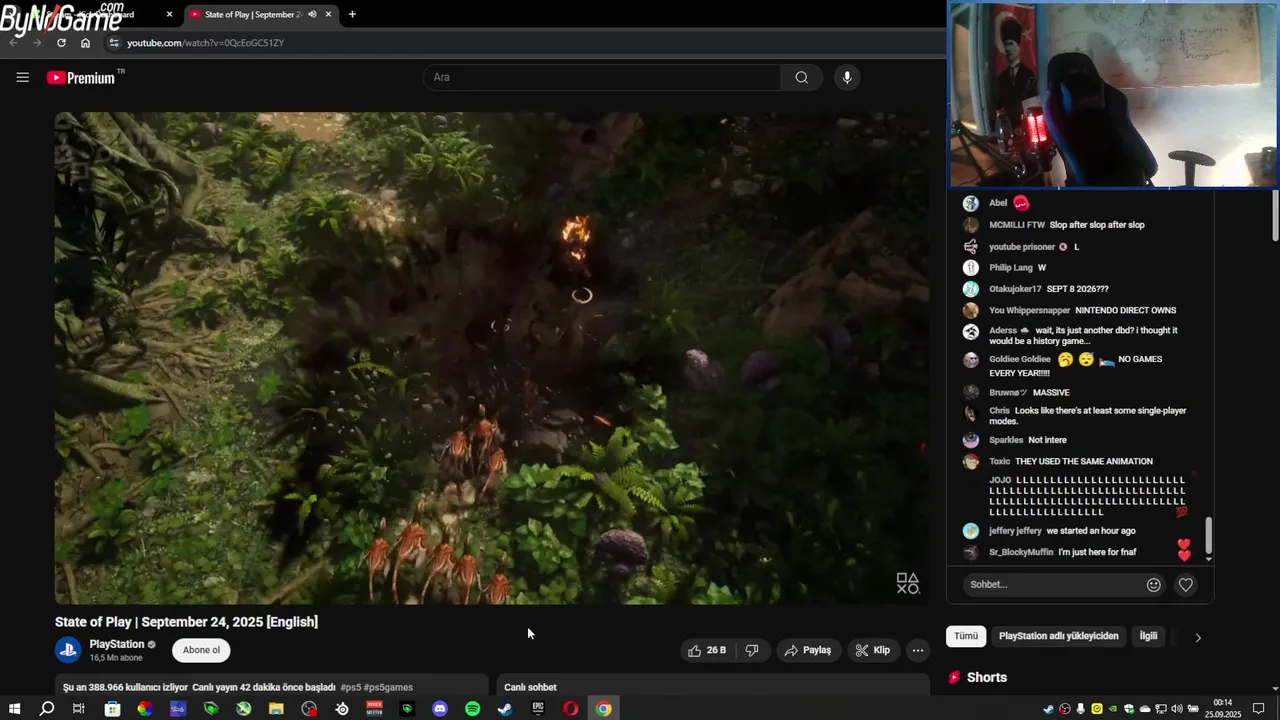Image resolution: width=1280 pixels, height=720 pixels.
Task: View site information icon in address bar
Action: (114, 43)
